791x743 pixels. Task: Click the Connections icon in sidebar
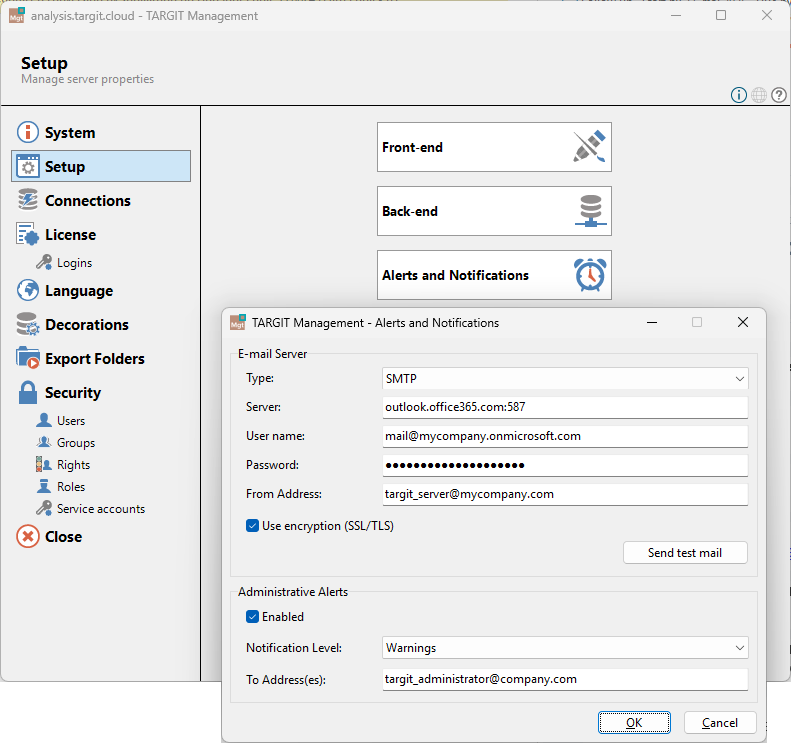[x=28, y=200]
